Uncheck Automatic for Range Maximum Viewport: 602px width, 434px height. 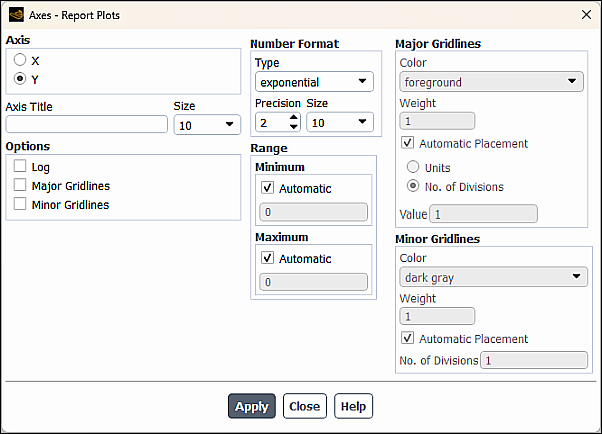pos(267,258)
